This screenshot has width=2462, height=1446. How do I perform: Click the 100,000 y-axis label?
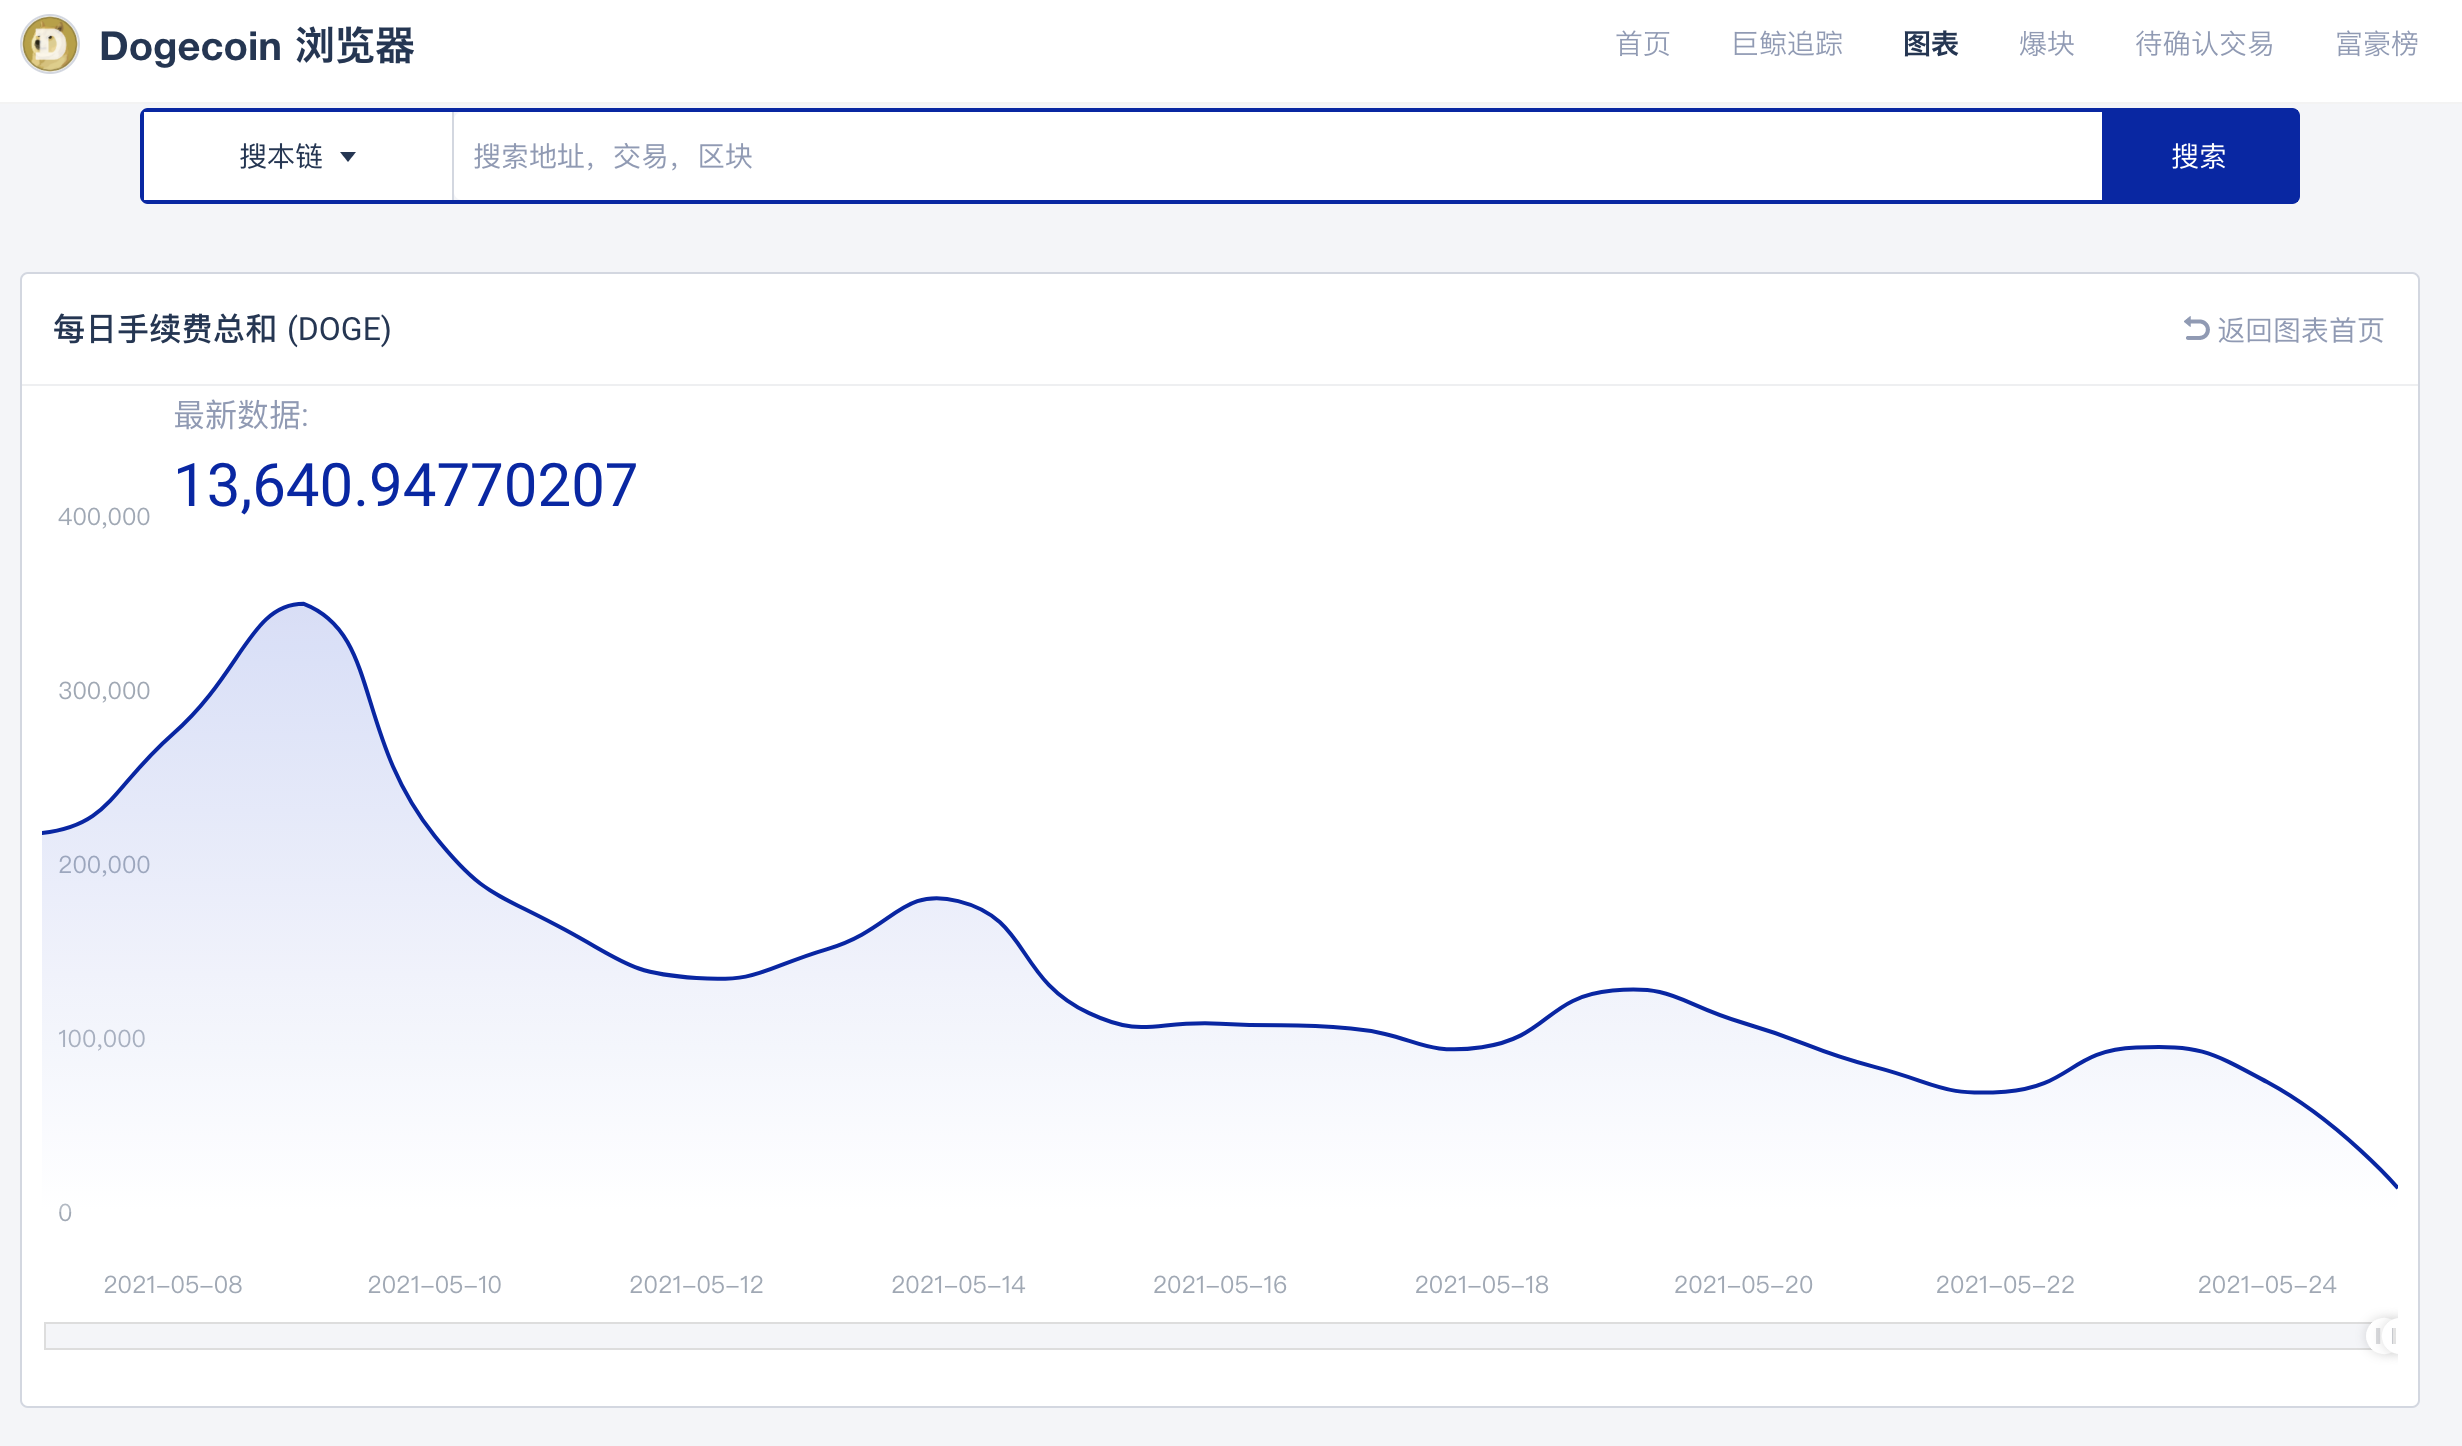click(x=102, y=1039)
